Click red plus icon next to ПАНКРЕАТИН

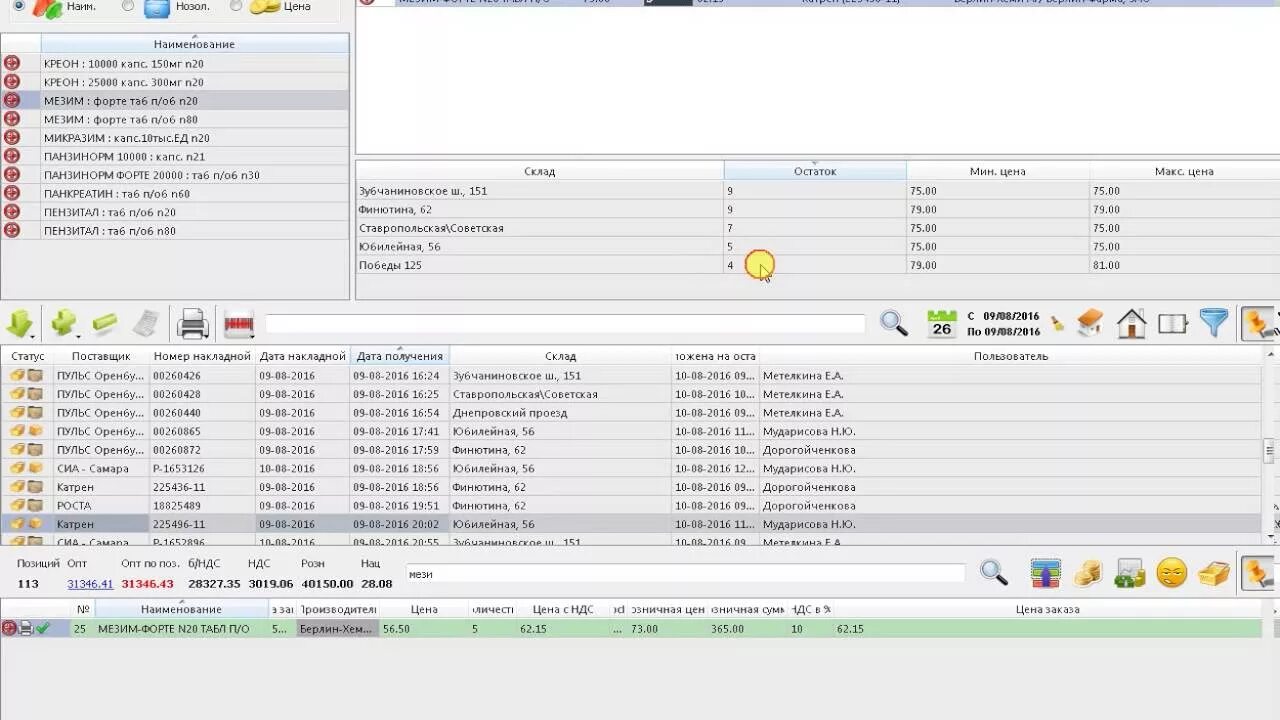click(12, 193)
